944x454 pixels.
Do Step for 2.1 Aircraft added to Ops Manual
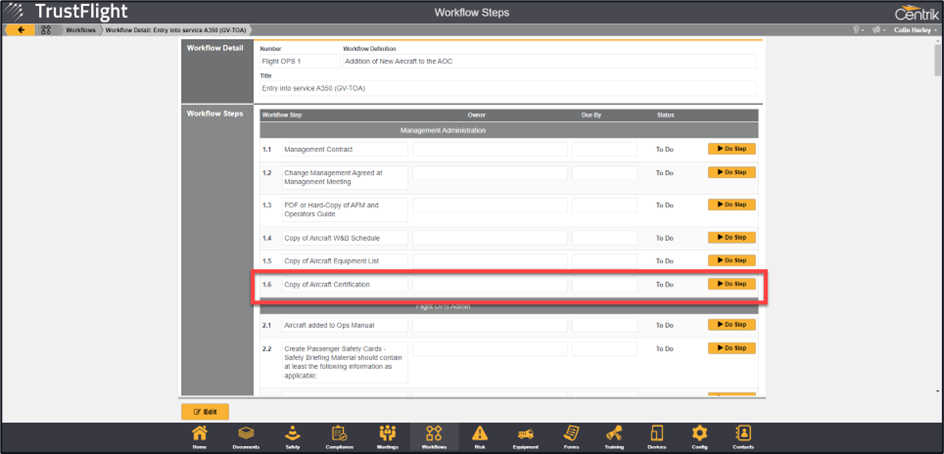tap(731, 325)
